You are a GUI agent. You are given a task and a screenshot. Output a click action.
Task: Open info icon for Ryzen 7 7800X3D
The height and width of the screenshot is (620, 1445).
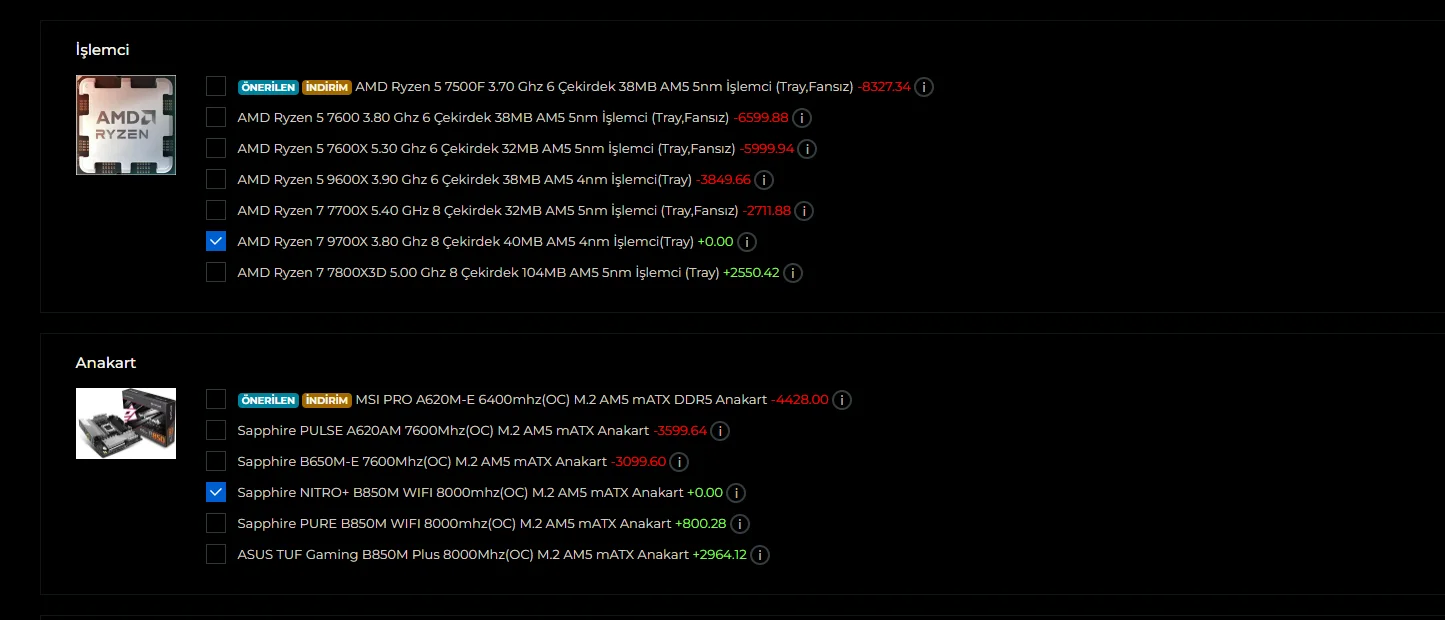point(793,273)
